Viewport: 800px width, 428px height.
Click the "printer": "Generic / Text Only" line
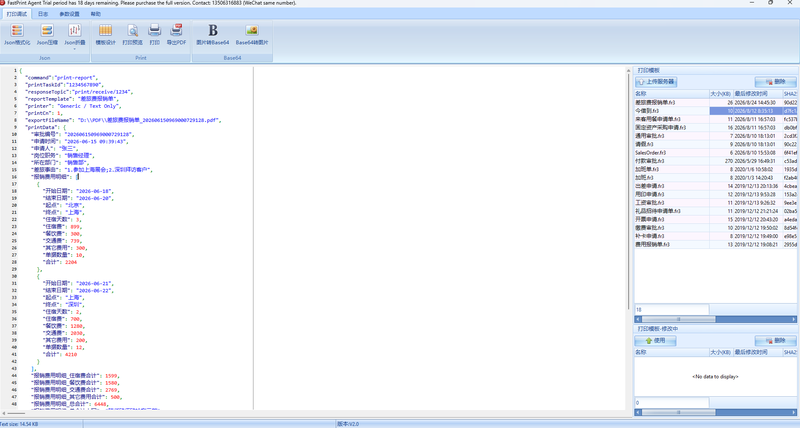coord(73,106)
